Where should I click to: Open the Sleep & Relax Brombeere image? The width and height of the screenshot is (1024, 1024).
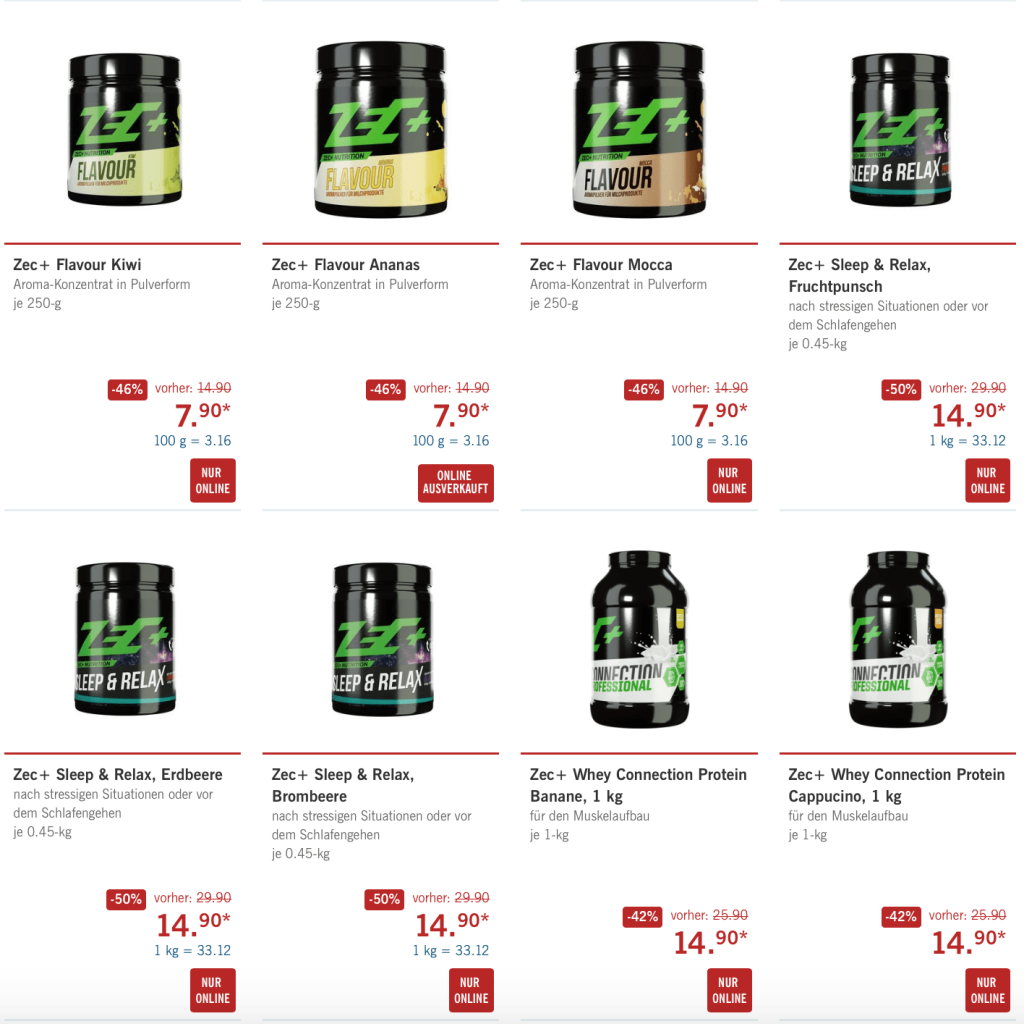pyautogui.click(x=382, y=639)
